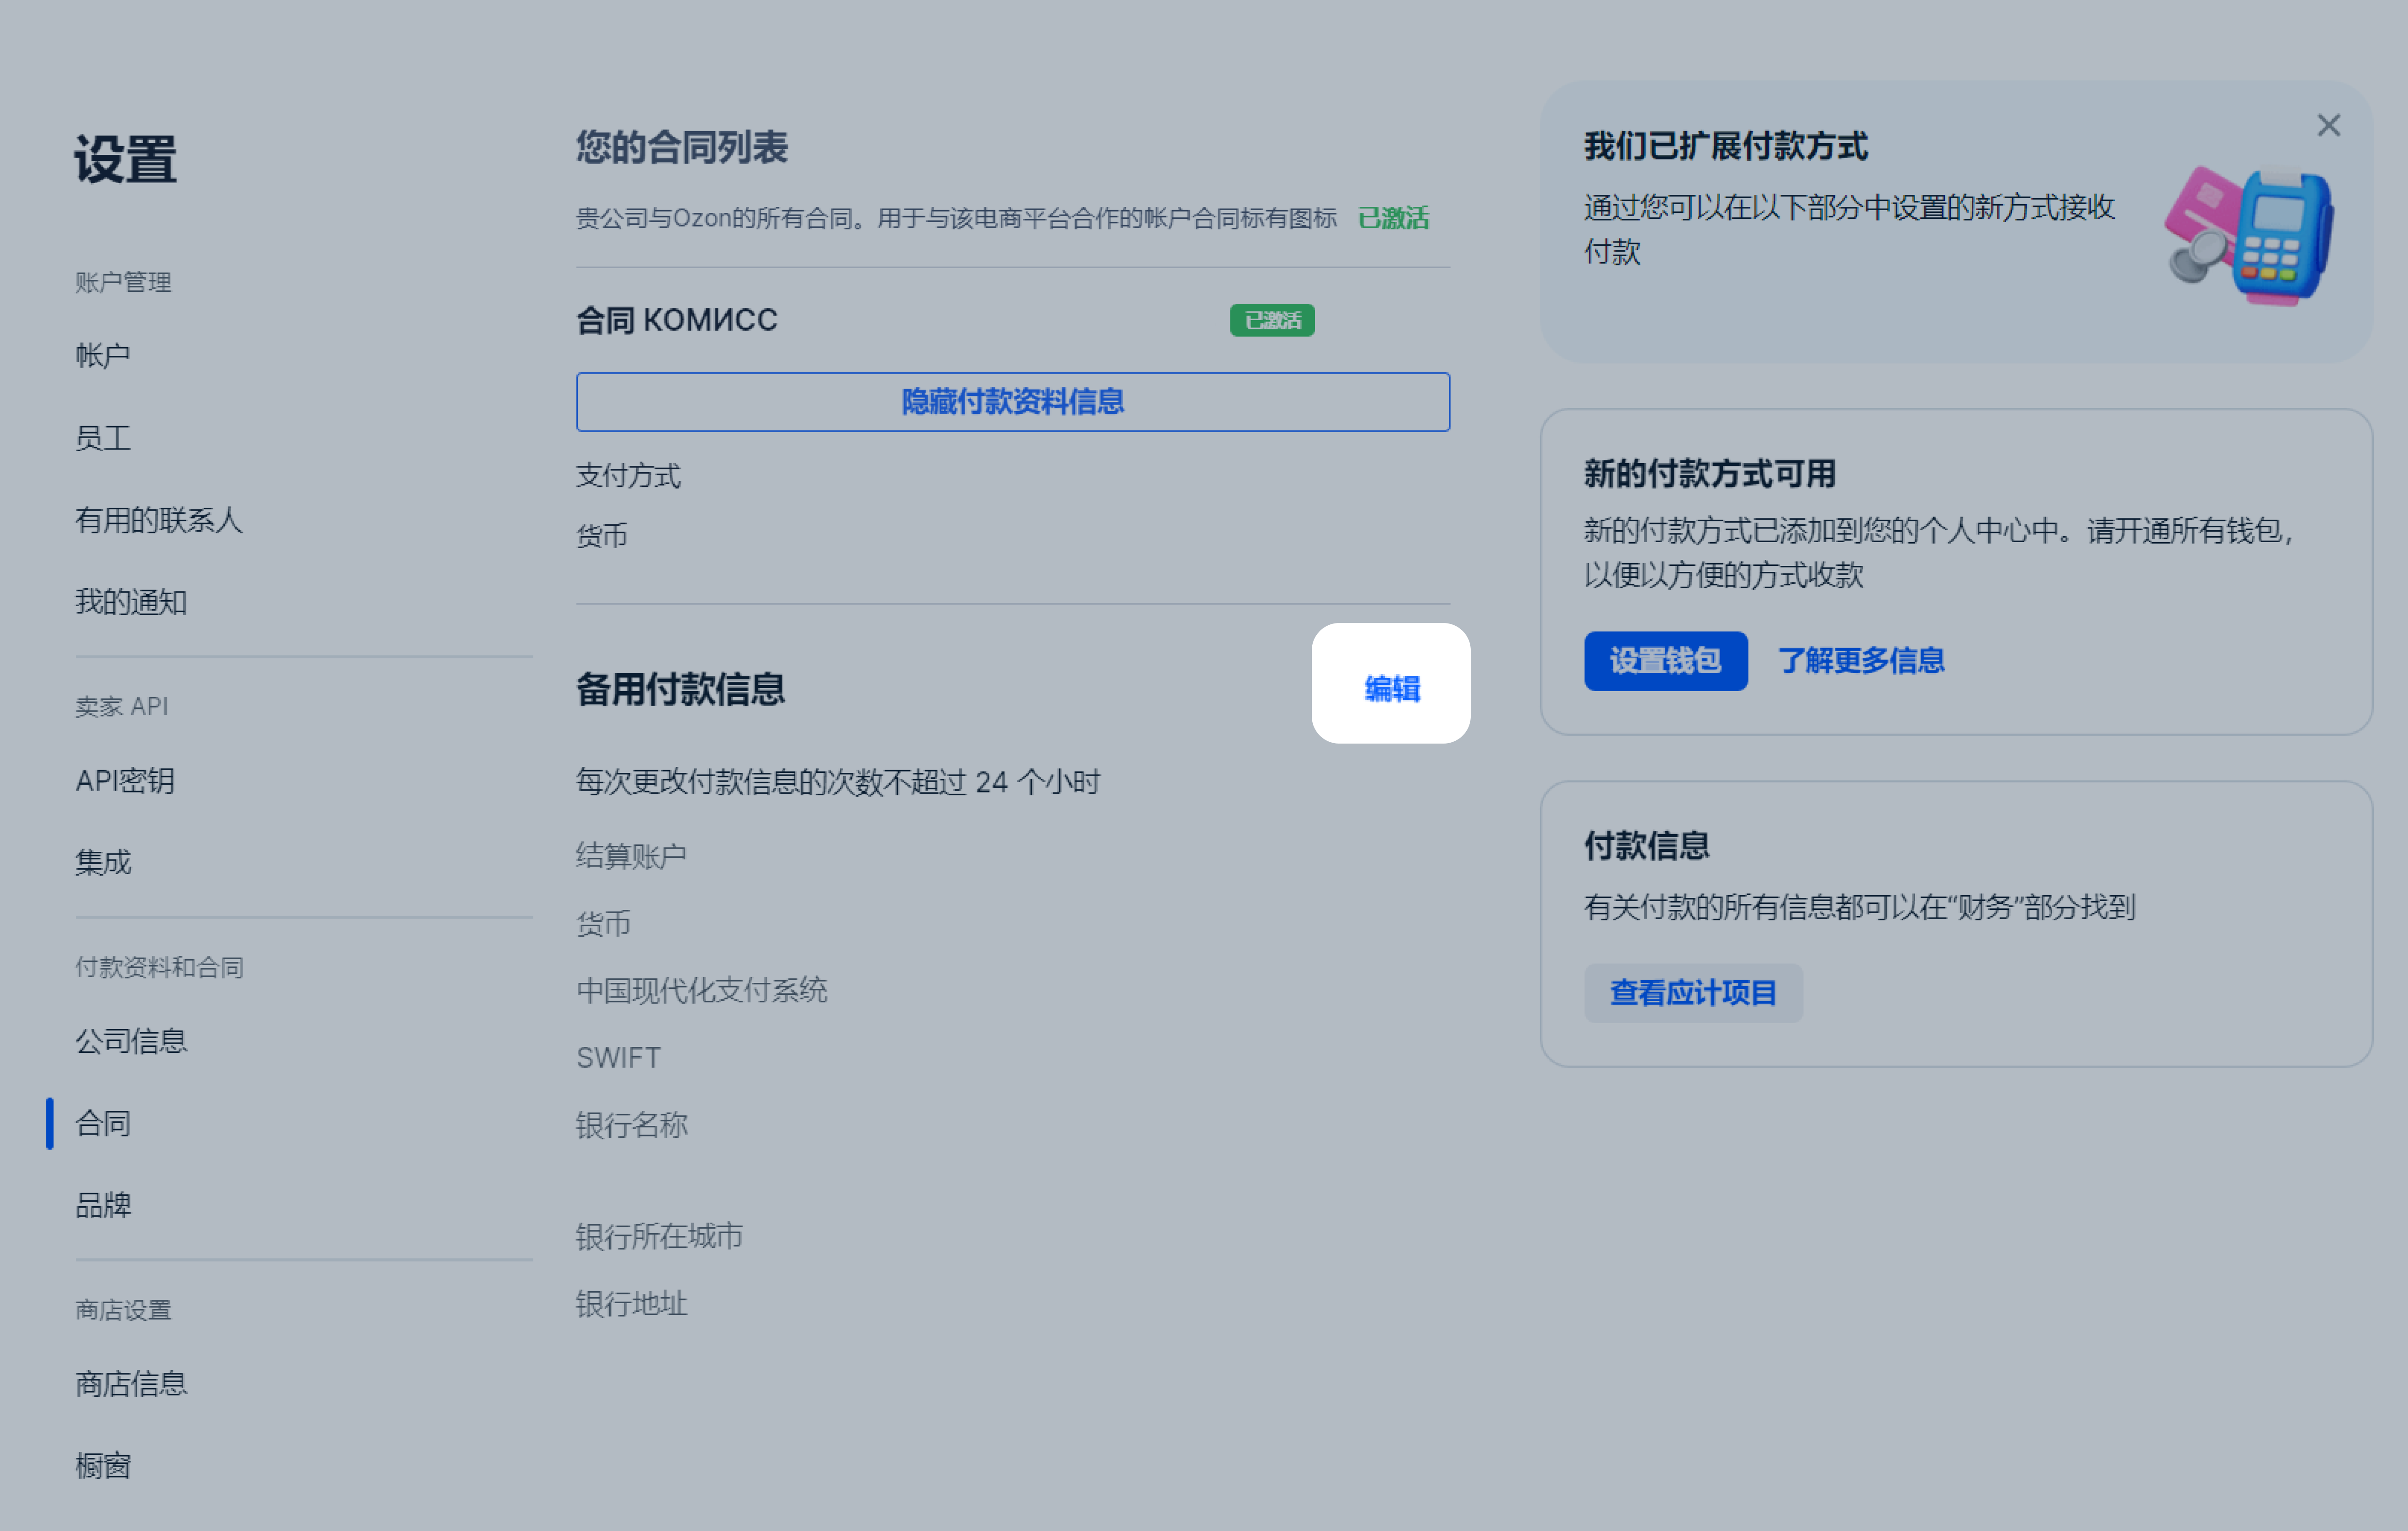Open the API密钥 page

(x=124, y=781)
